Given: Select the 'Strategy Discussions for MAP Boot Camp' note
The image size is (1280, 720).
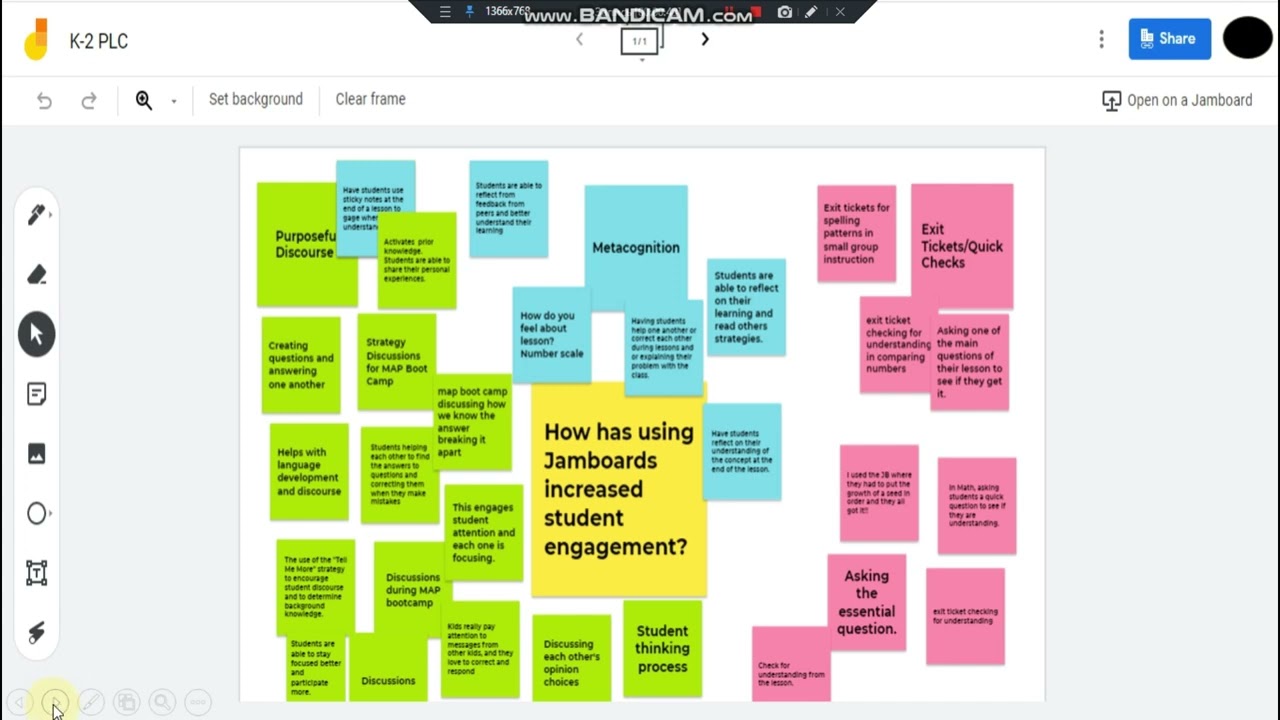Looking at the screenshot, I should click(x=396, y=362).
